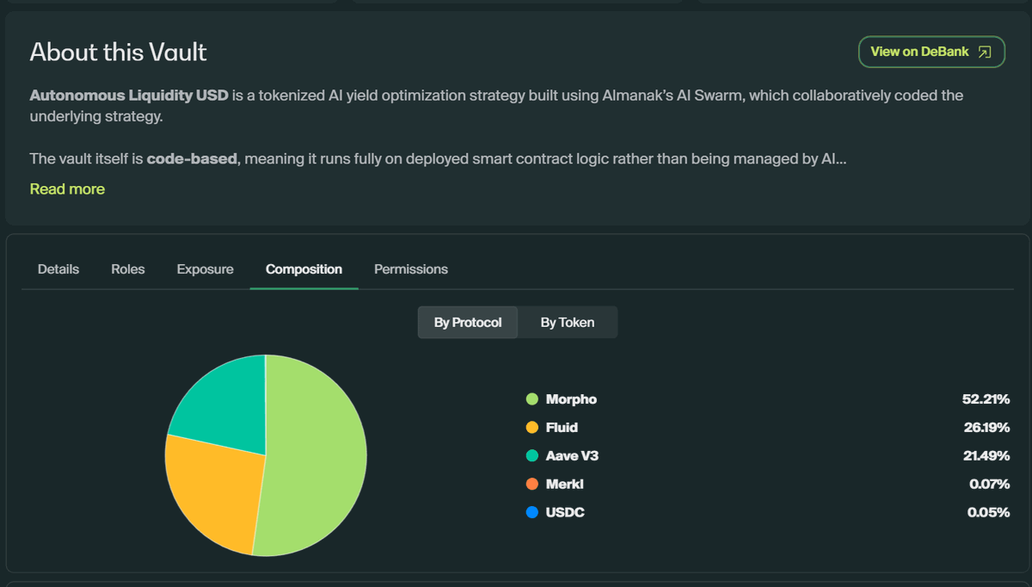Viewport: 1032px width, 587px height.
Task: Click the Fluid protocol label
Action: [562, 427]
